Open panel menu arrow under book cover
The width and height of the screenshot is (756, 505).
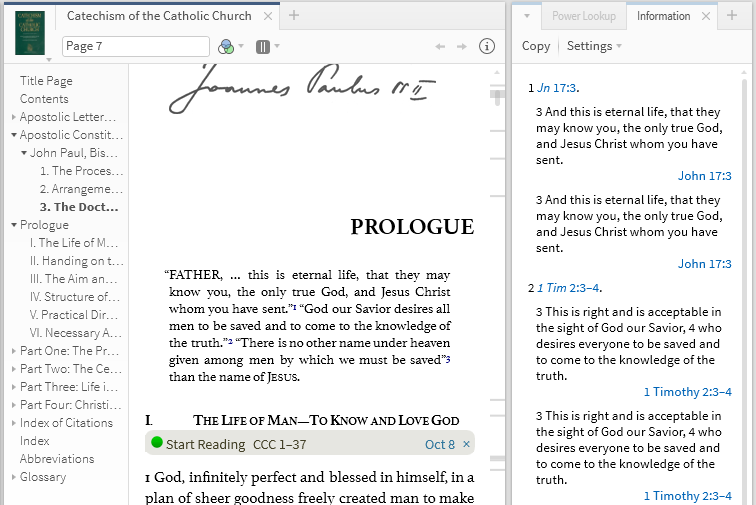pos(49,60)
